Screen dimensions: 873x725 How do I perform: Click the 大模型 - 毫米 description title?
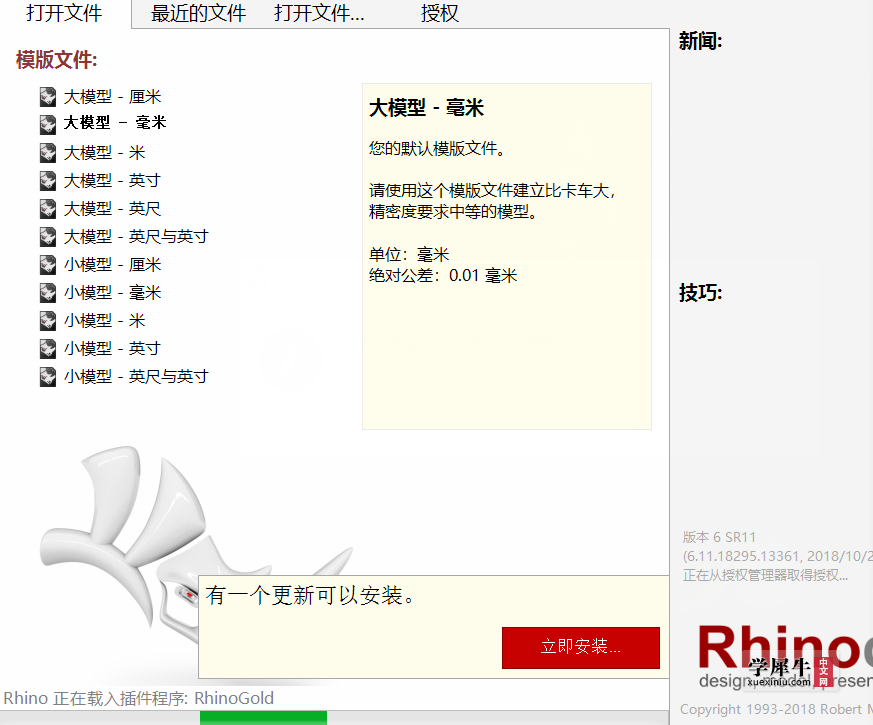point(426,107)
